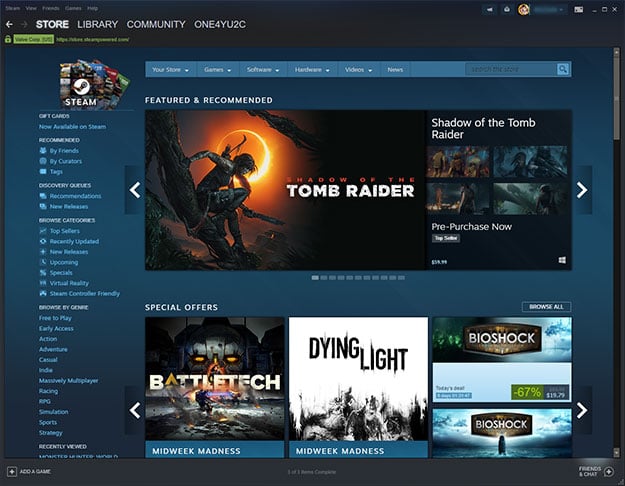
Task: Show next featured game arrow
Action: click(x=582, y=190)
